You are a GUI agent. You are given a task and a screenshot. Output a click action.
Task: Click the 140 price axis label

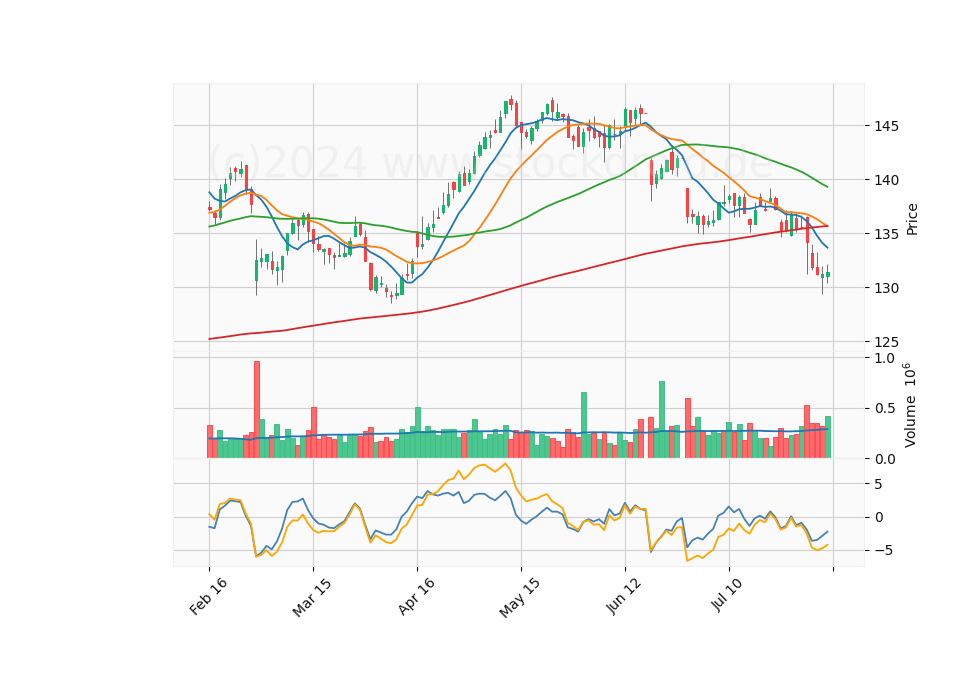pyautogui.click(x=887, y=180)
